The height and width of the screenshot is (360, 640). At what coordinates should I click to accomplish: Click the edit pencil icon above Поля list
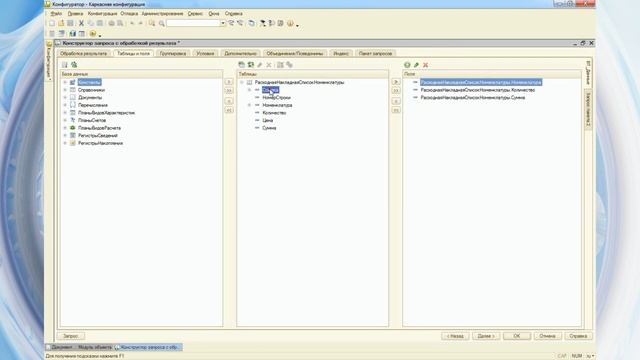[x=416, y=65]
